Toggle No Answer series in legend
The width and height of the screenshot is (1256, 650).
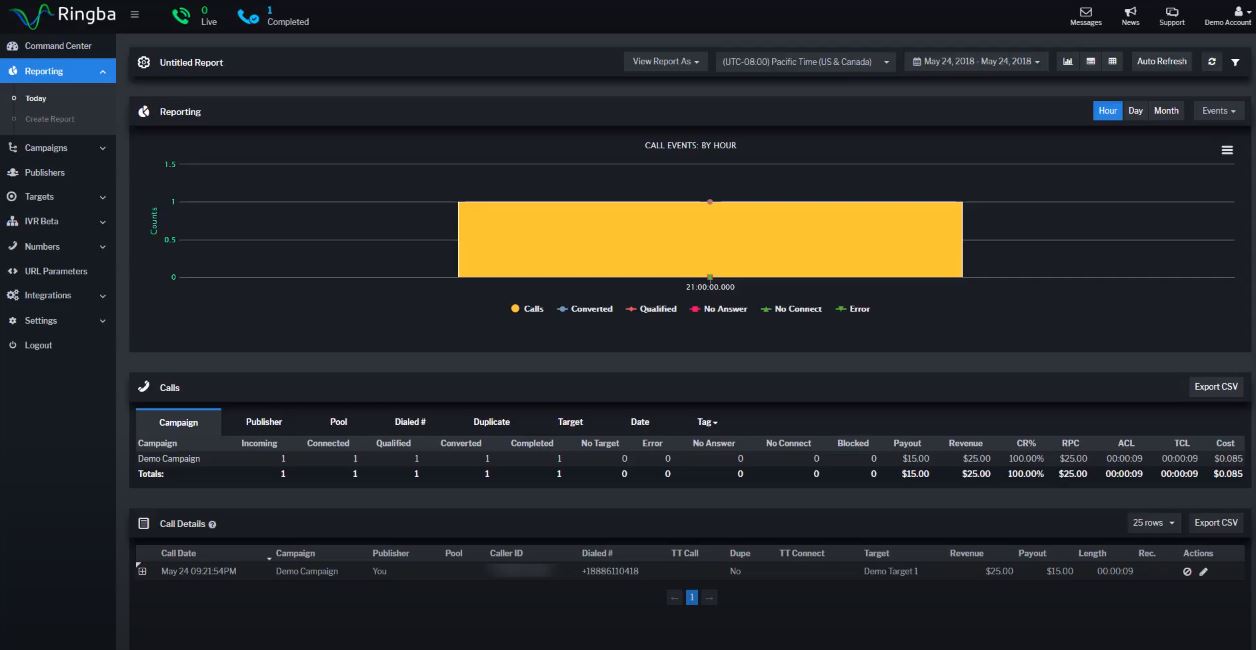click(x=718, y=309)
